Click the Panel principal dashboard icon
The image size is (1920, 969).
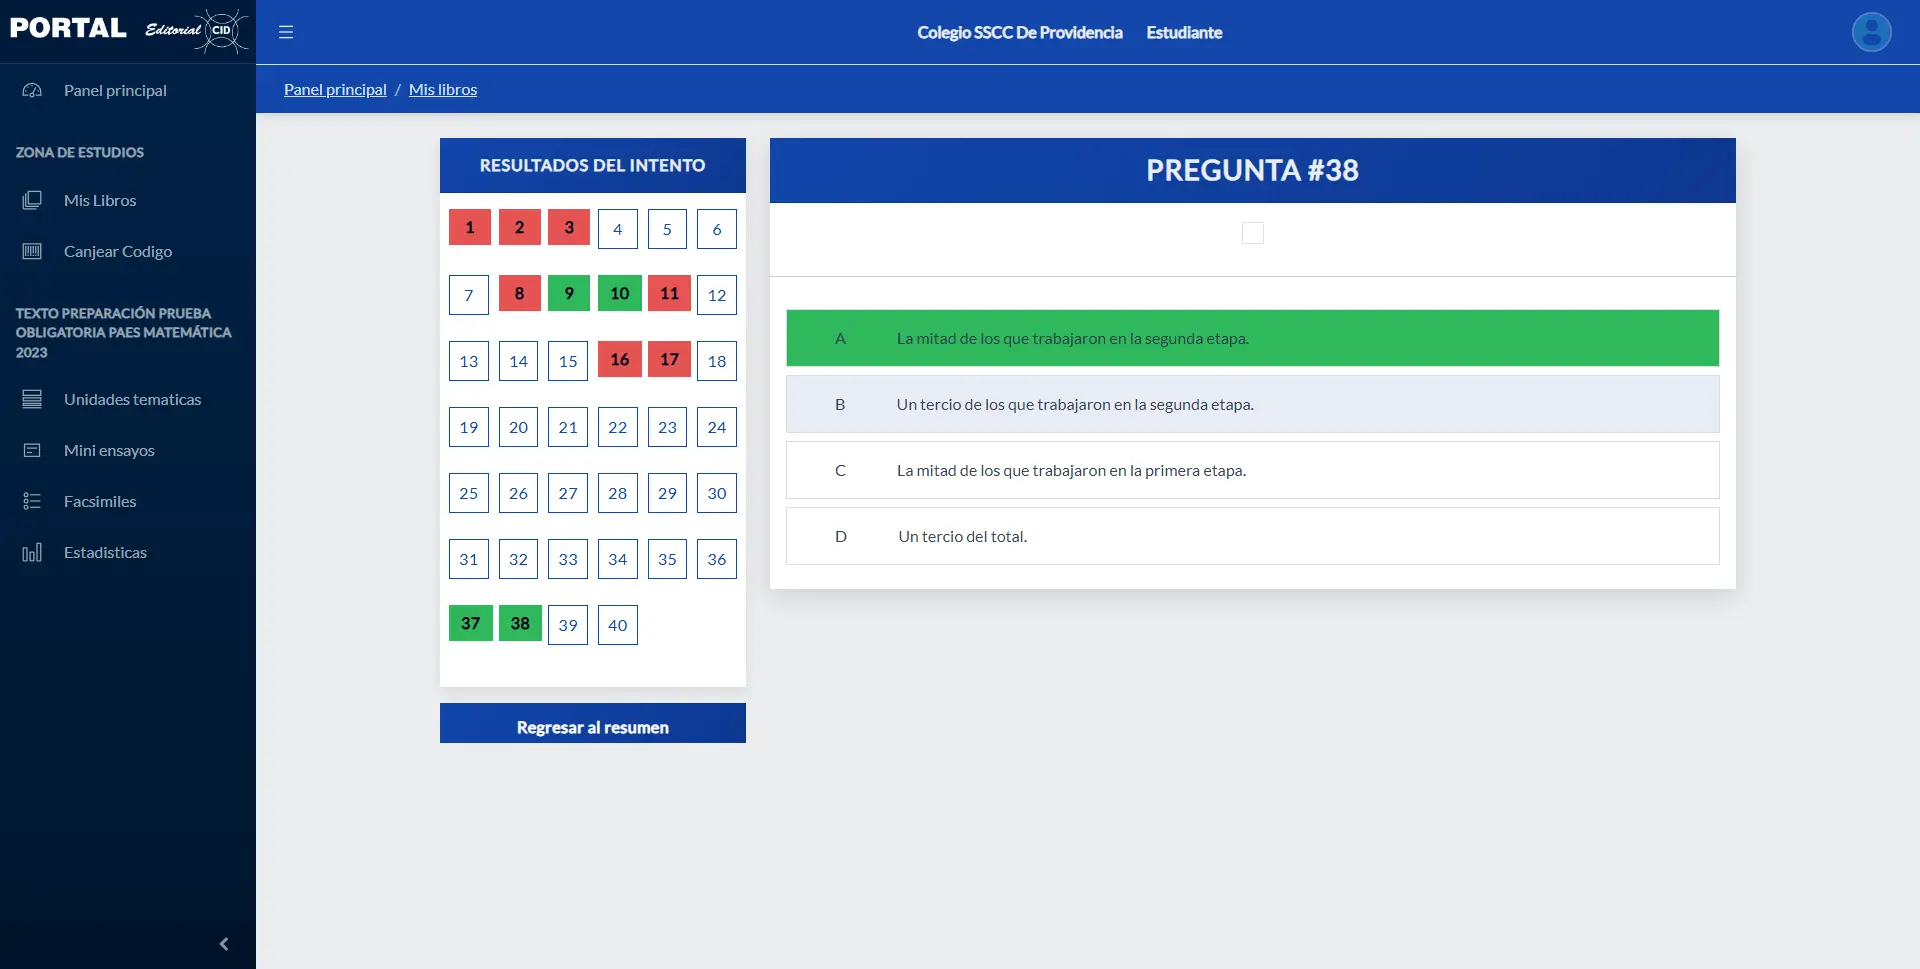click(32, 90)
